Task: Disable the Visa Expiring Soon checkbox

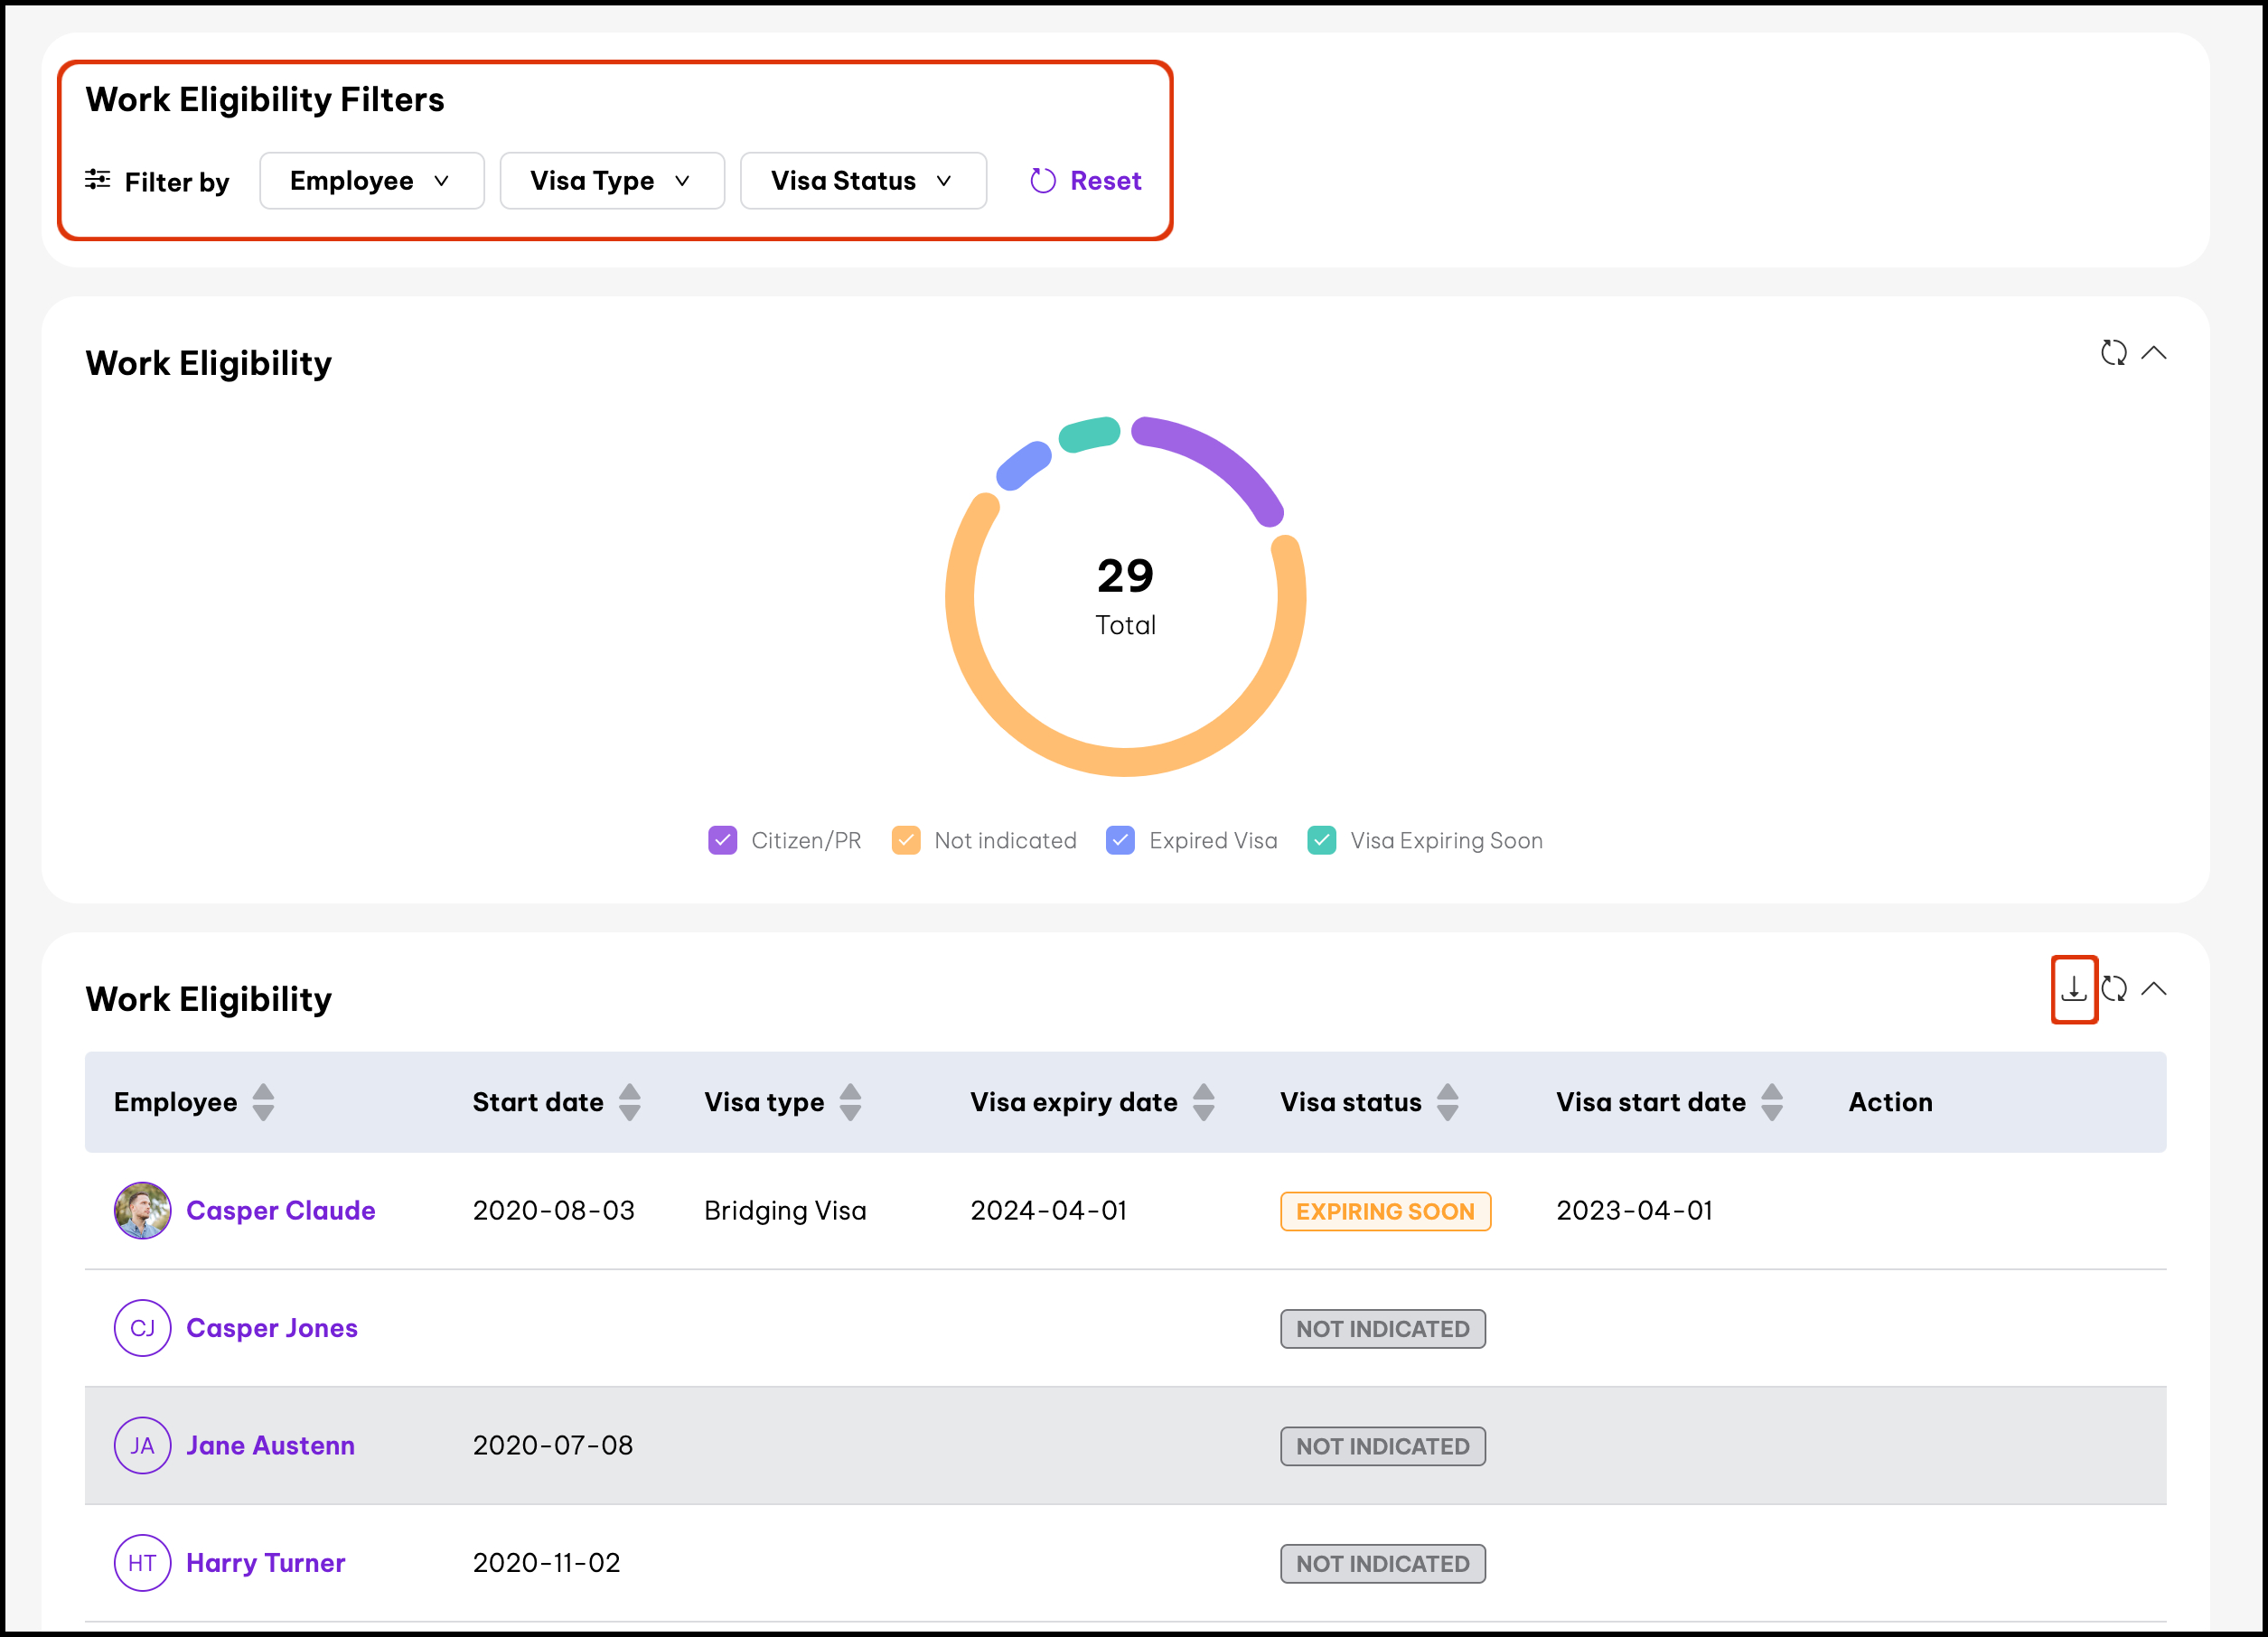Action: (x=1321, y=840)
